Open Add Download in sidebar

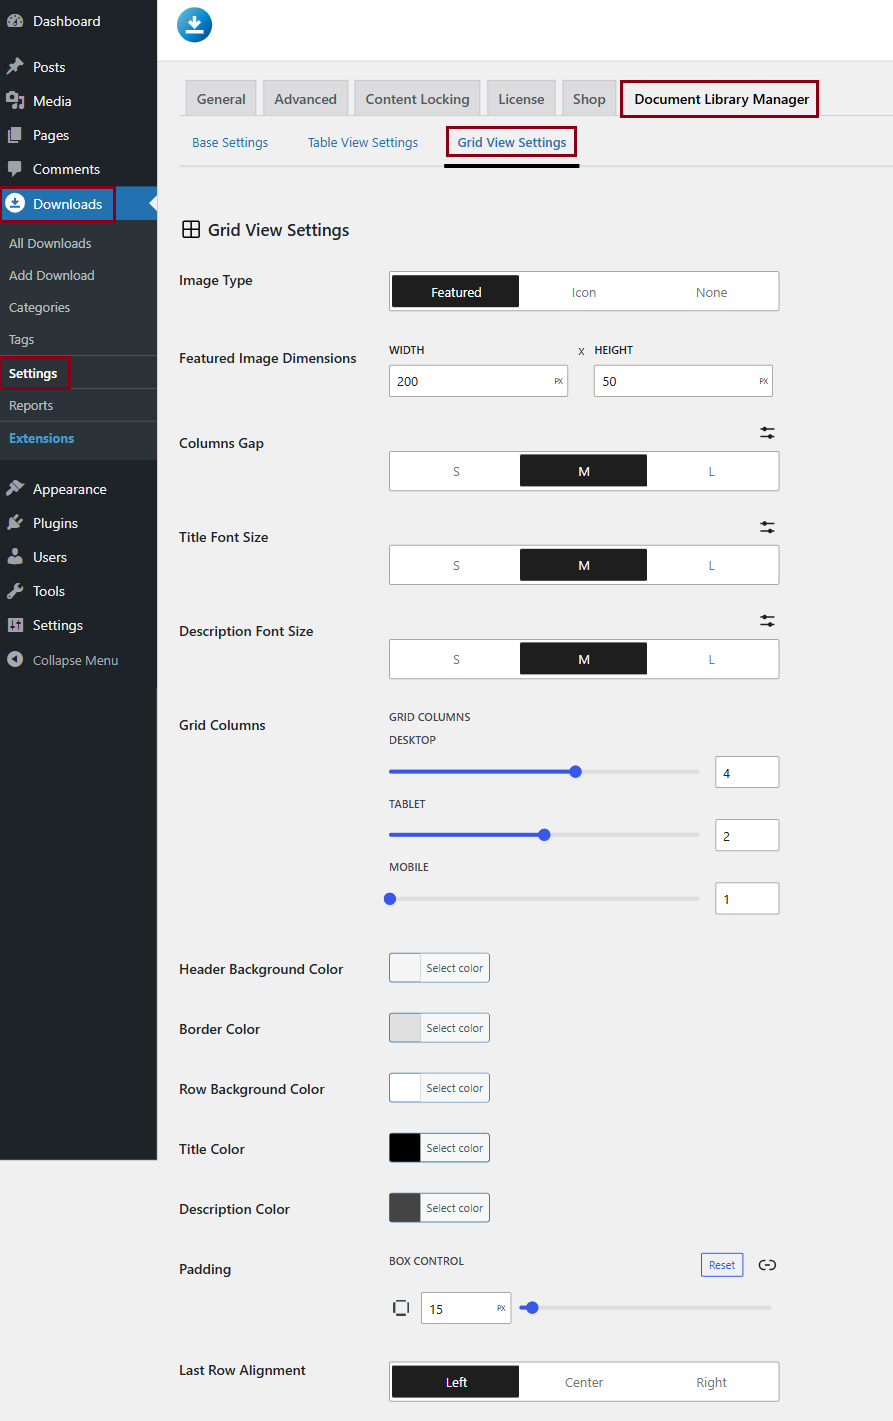point(52,275)
